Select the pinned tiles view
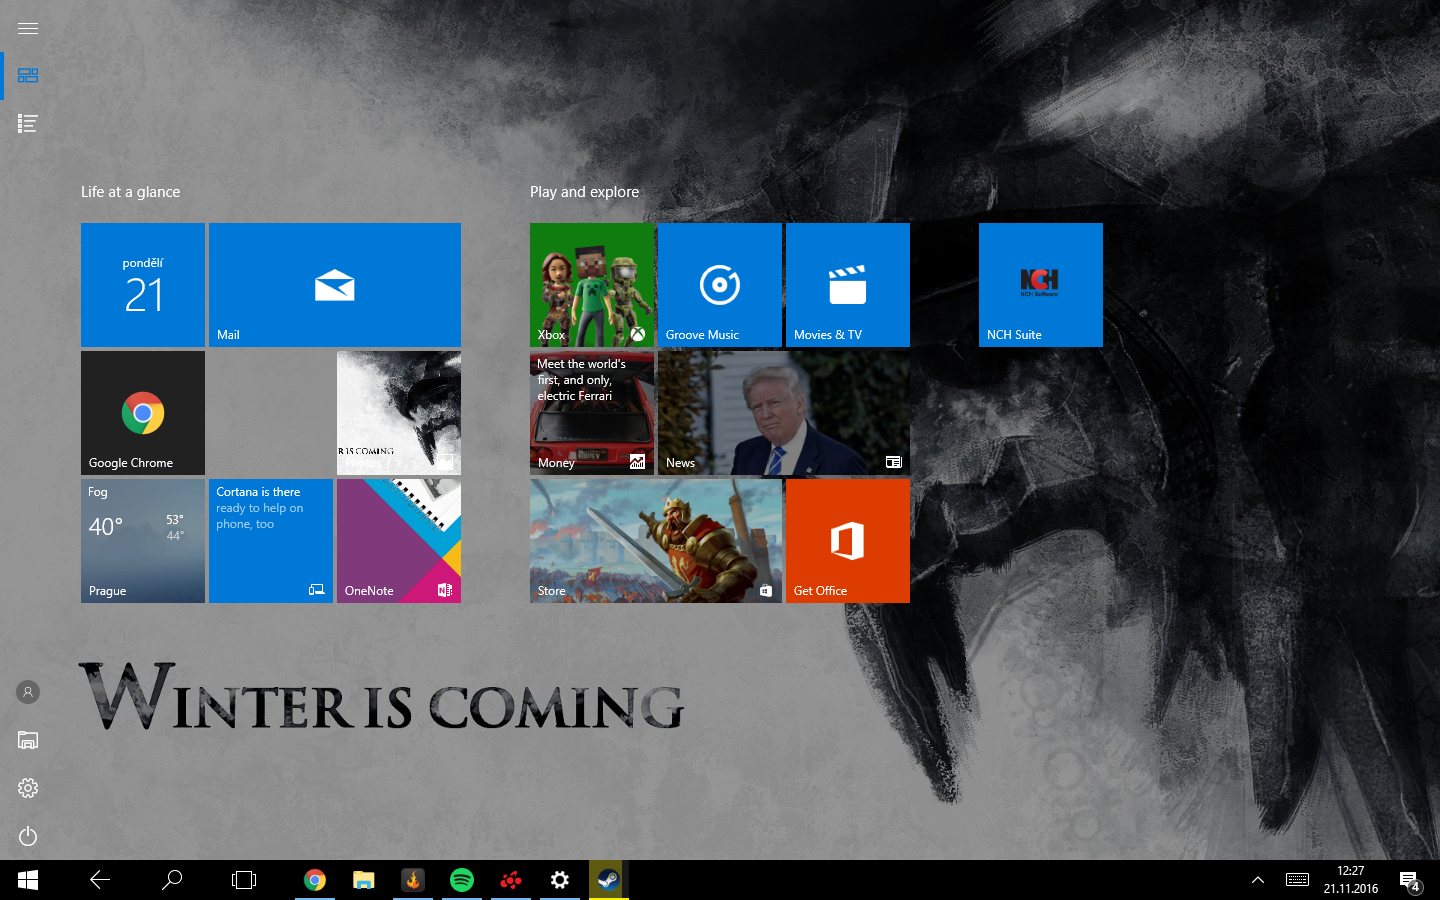Screen dimensions: 1440x900 pyautogui.click(x=28, y=76)
